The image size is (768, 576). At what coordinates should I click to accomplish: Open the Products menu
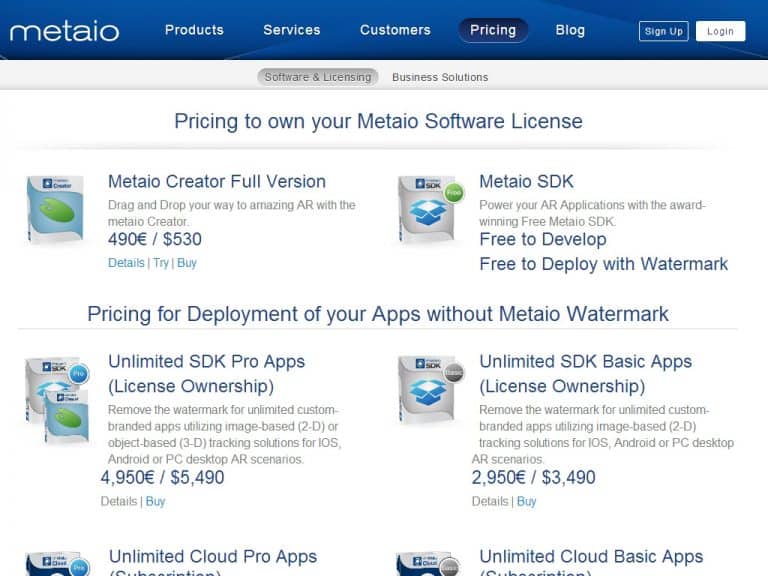point(194,30)
